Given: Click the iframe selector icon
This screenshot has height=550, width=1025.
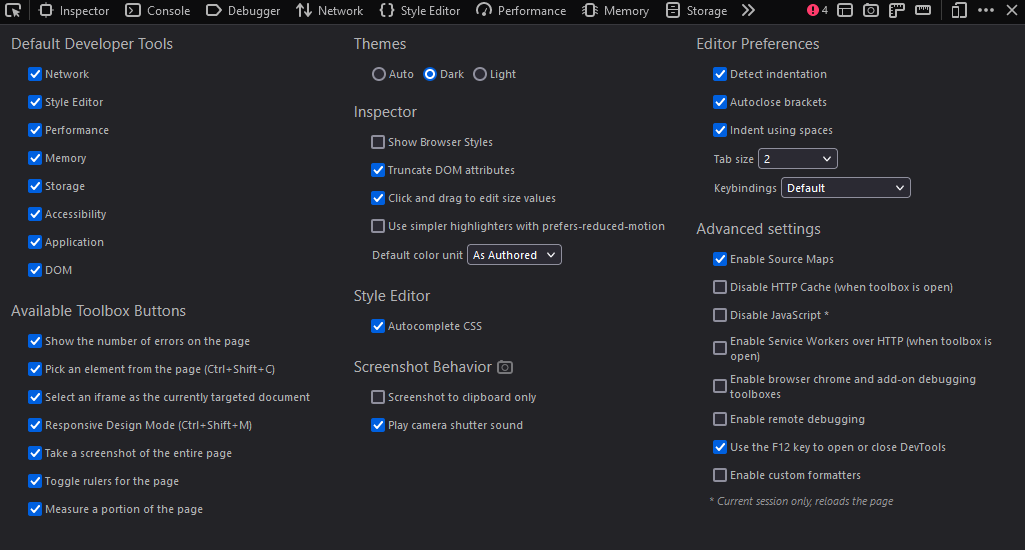Looking at the screenshot, I should pyautogui.click(x=845, y=11).
